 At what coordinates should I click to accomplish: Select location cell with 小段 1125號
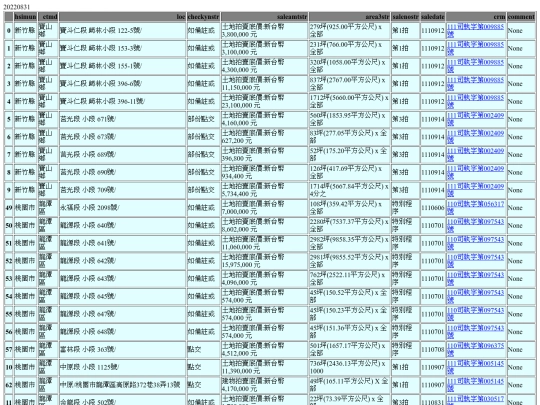[x=123, y=367]
